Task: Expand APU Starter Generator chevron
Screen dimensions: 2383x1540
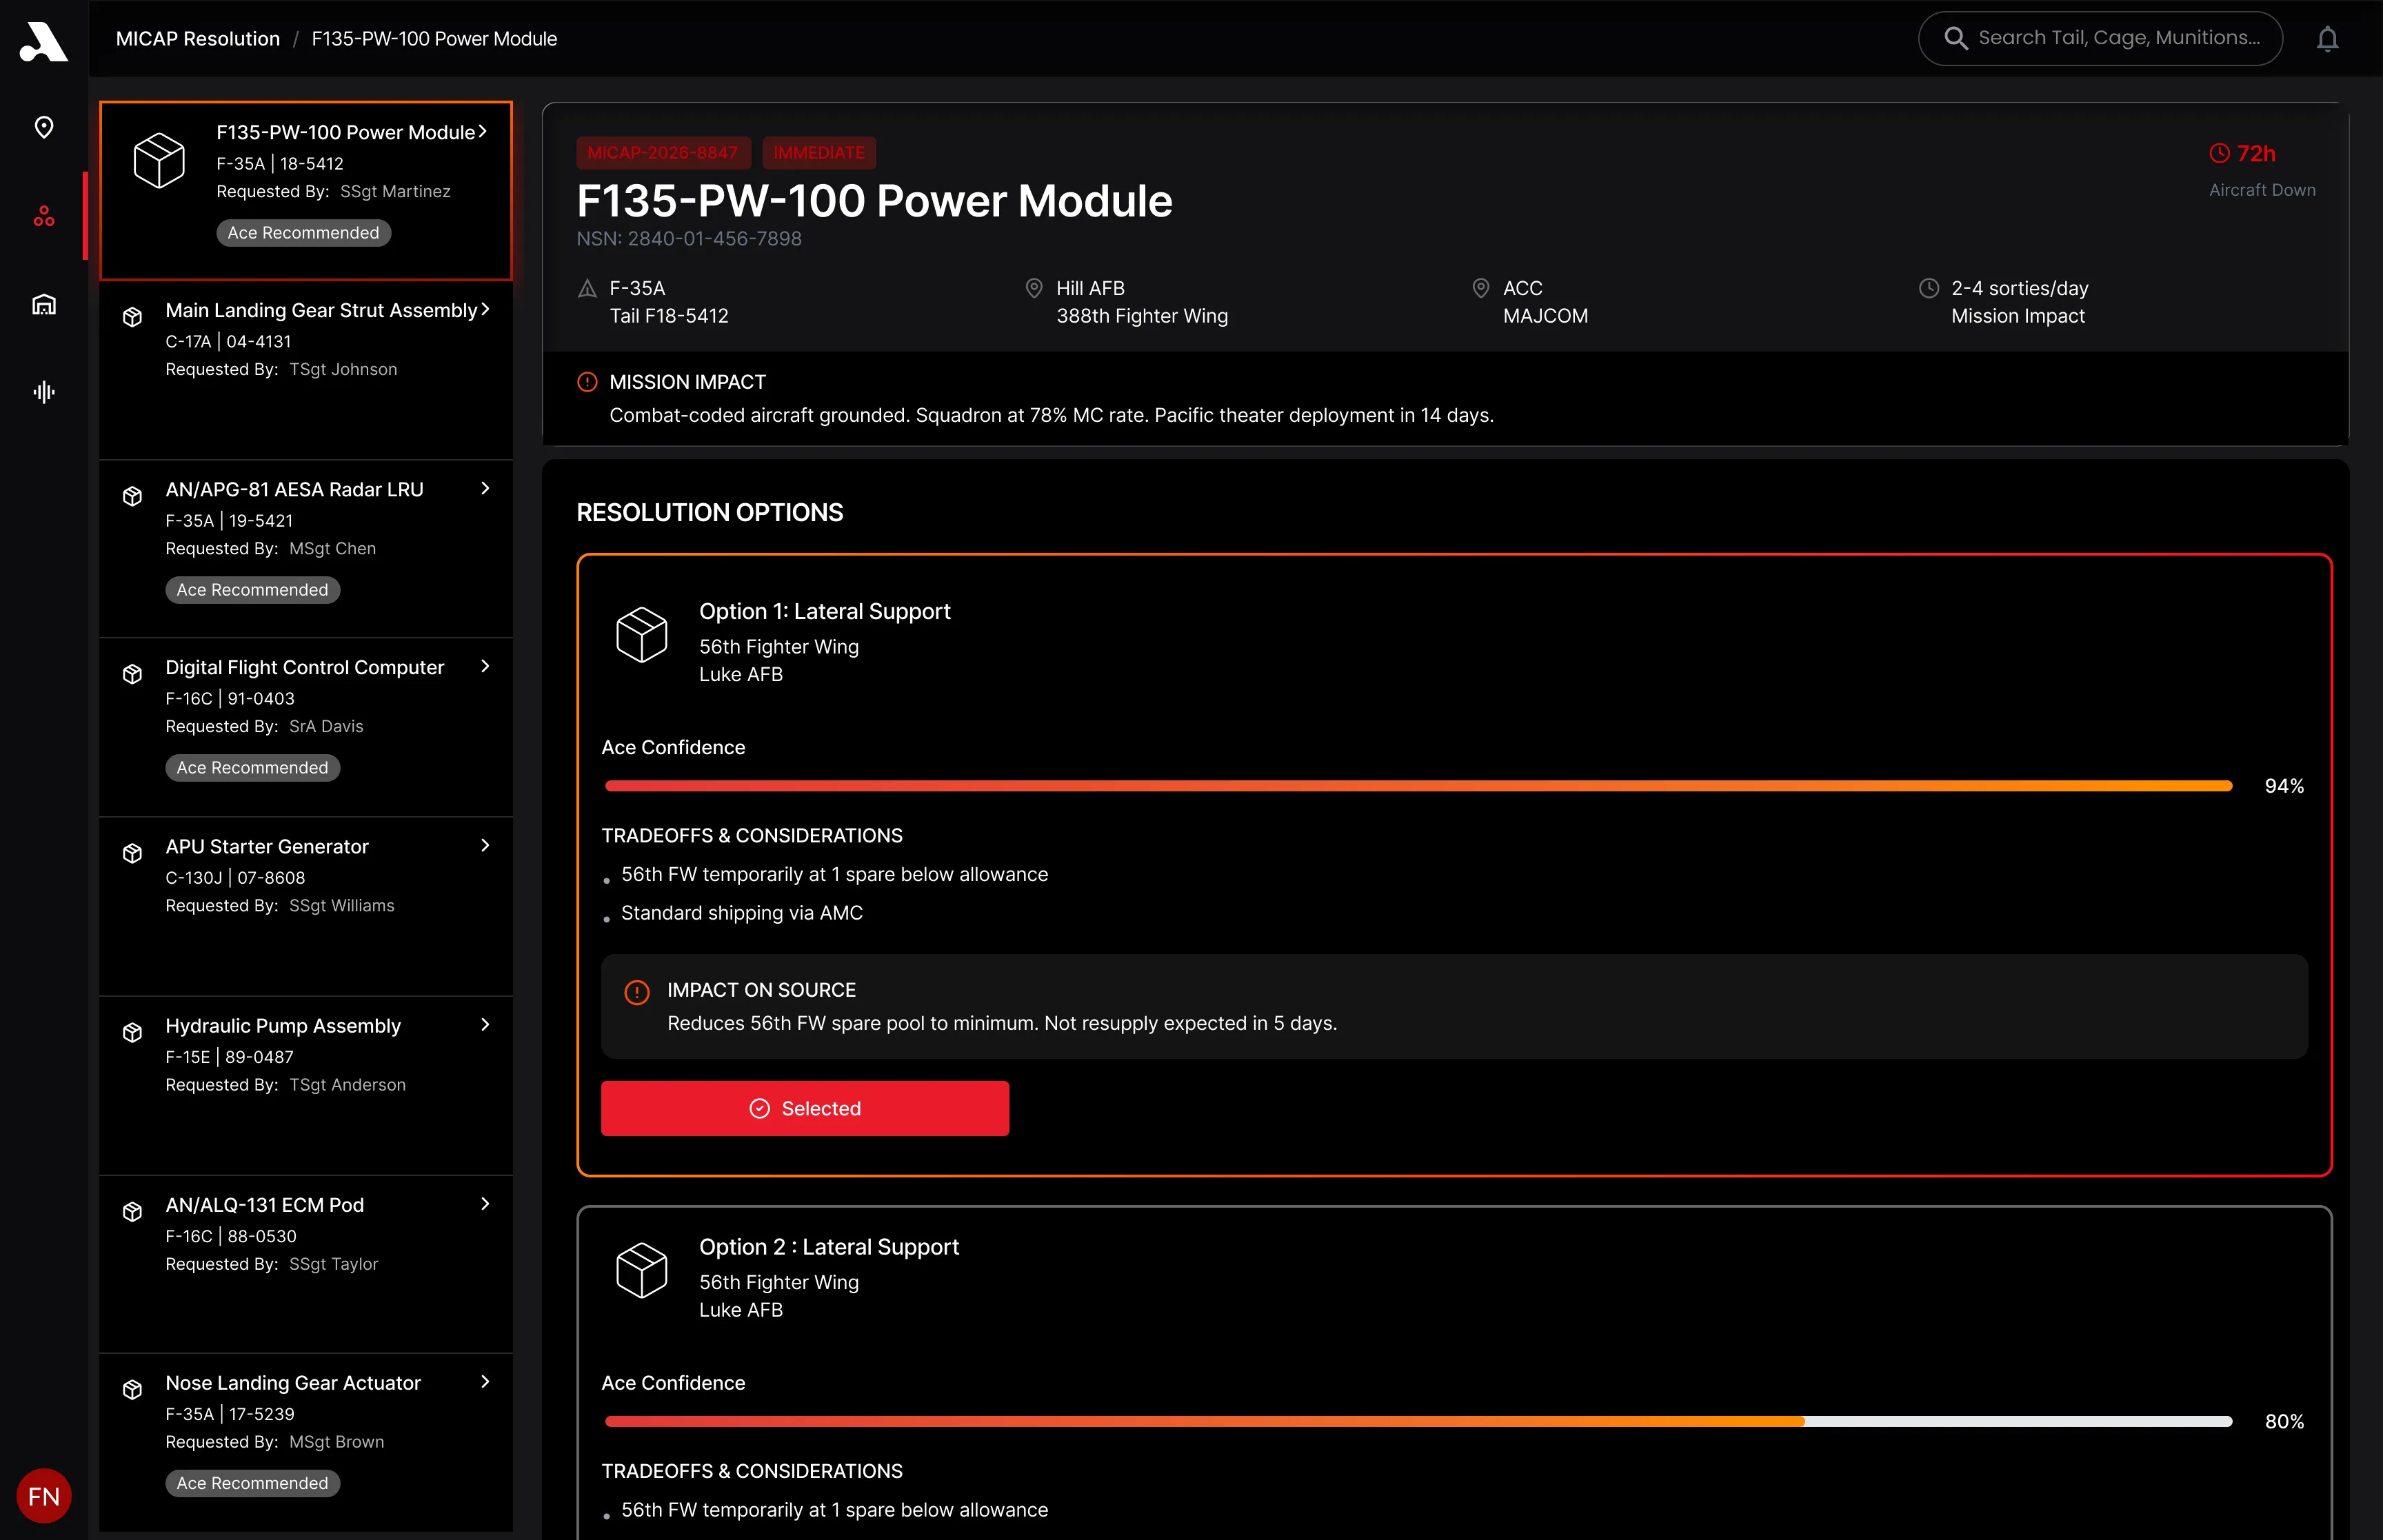Action: [485, 845]
